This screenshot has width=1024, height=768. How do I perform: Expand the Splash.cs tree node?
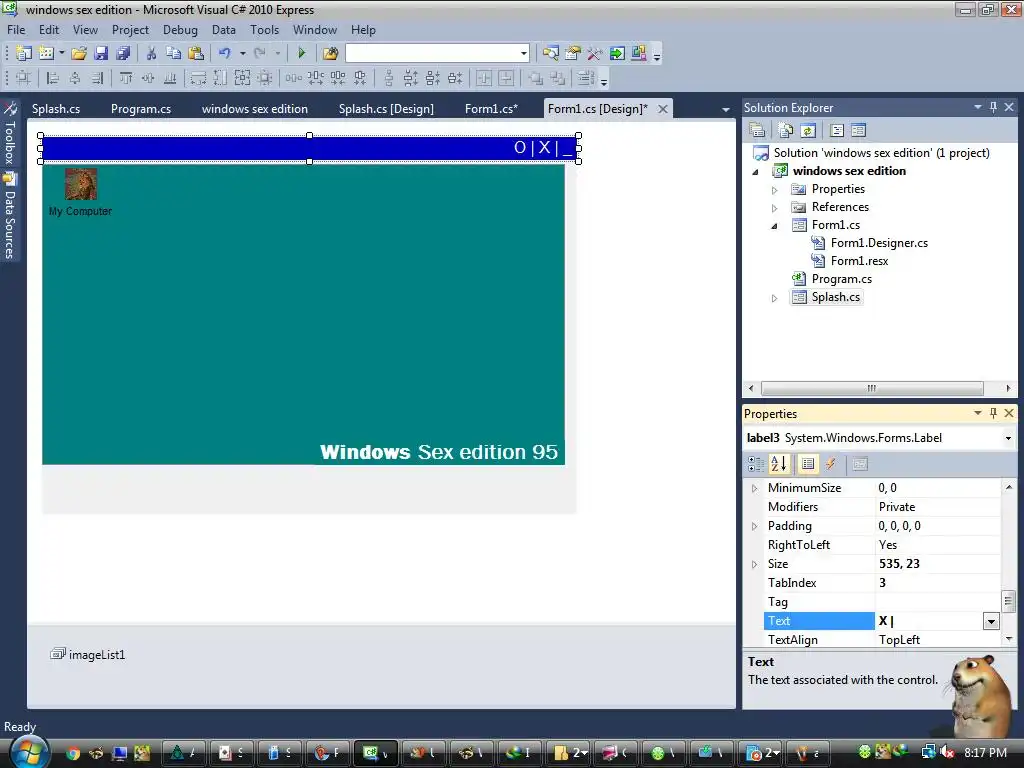coord(775,298)
